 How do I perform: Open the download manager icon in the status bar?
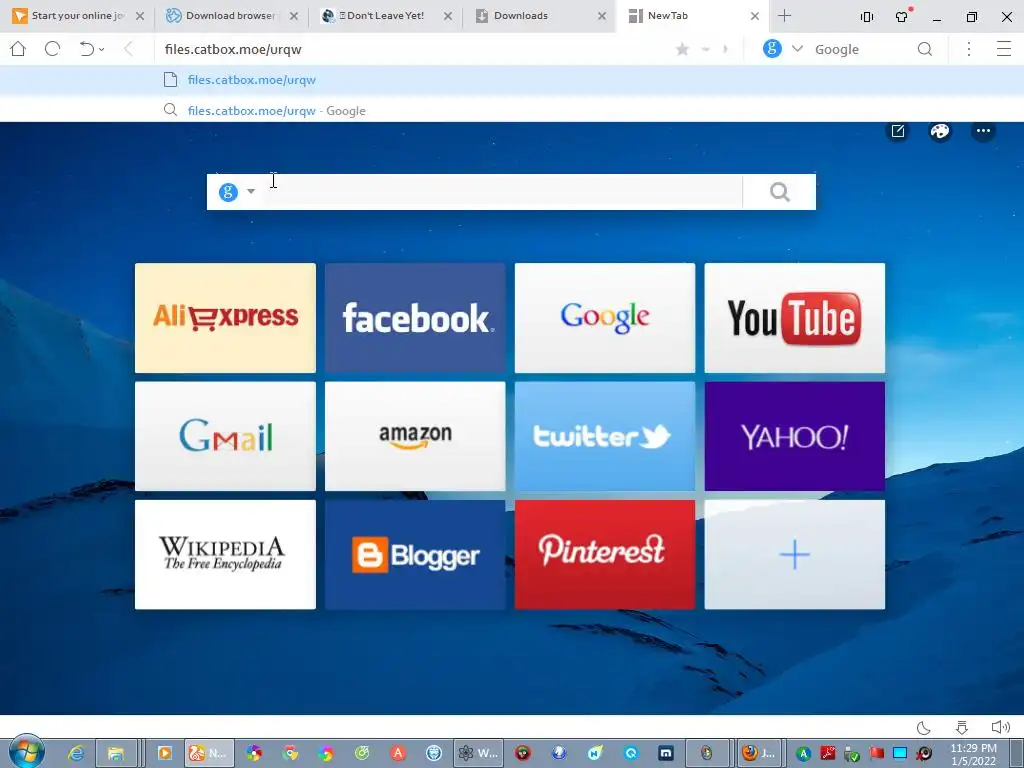pyautogui.click(x=962, y=727)
